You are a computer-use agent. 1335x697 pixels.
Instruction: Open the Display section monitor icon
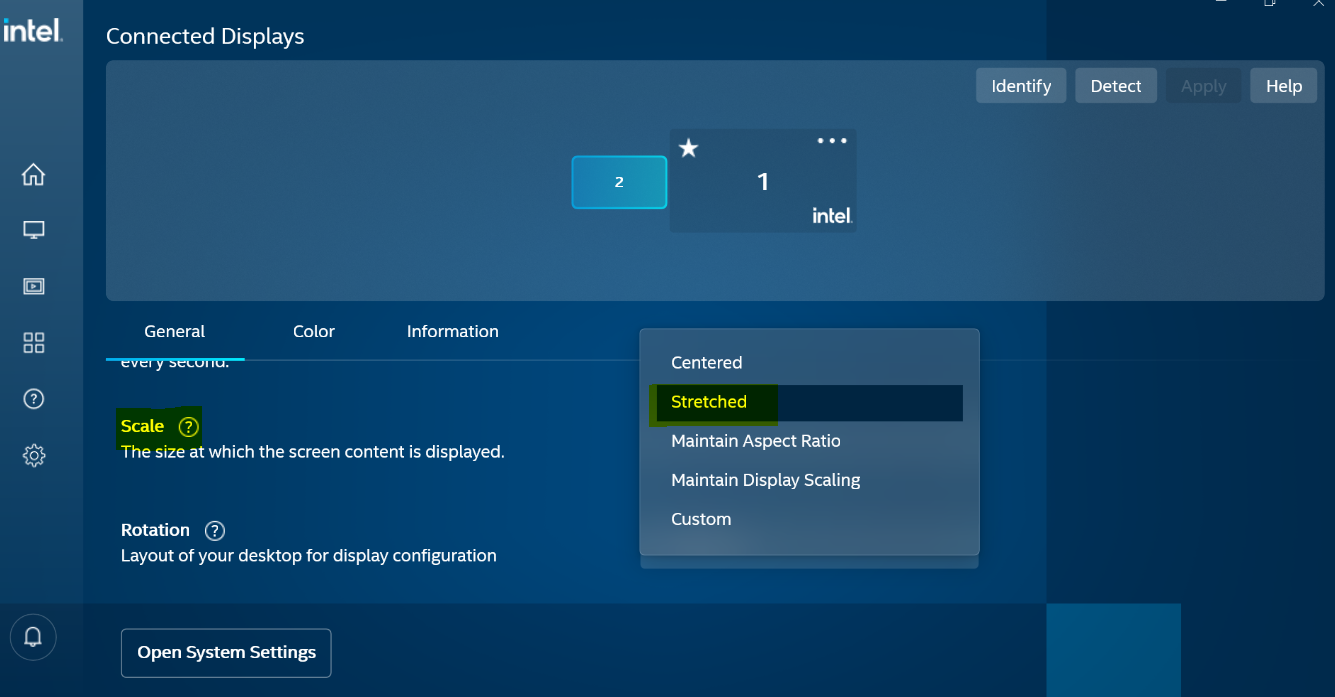(33, 230)
